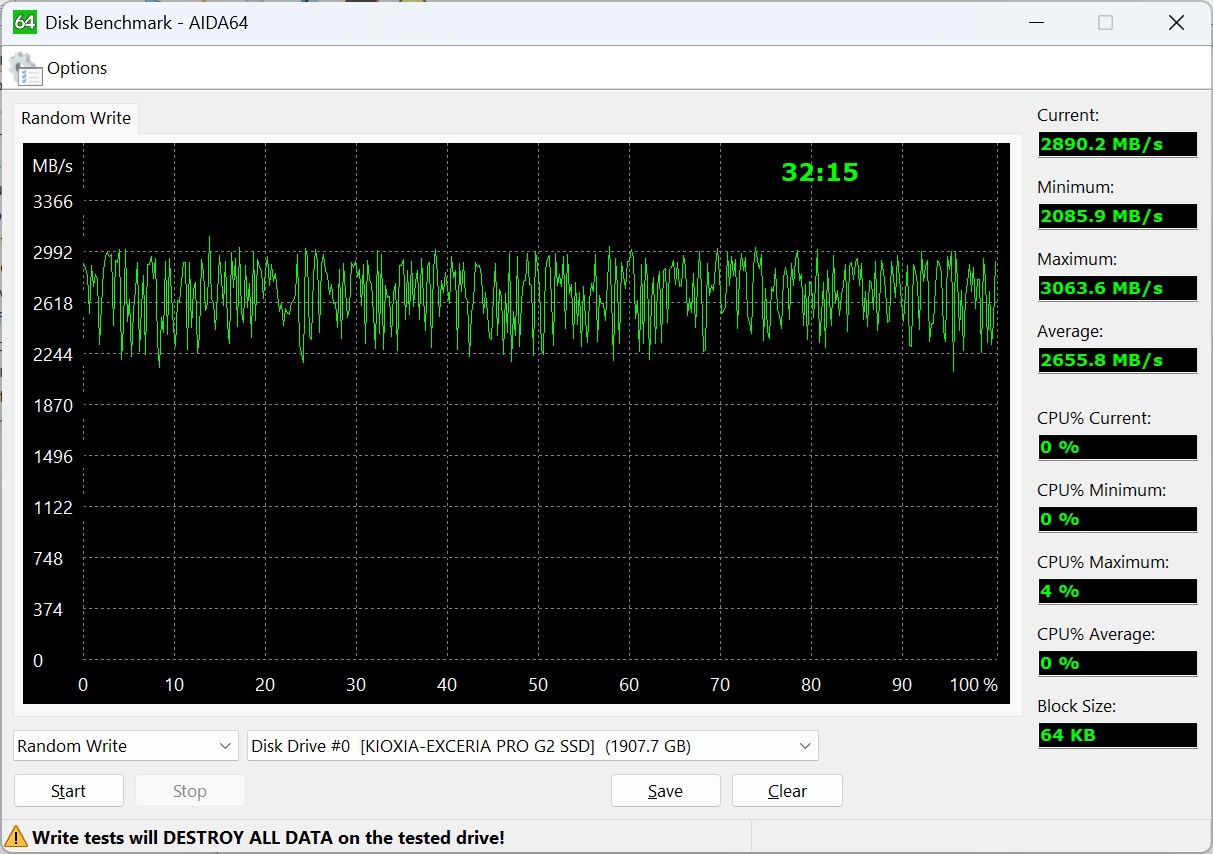Image resolution: width=1213 pixels, height=854 pixels.
Task: Expand the test type dropdown (Random Write)
Action: (126, 746)
